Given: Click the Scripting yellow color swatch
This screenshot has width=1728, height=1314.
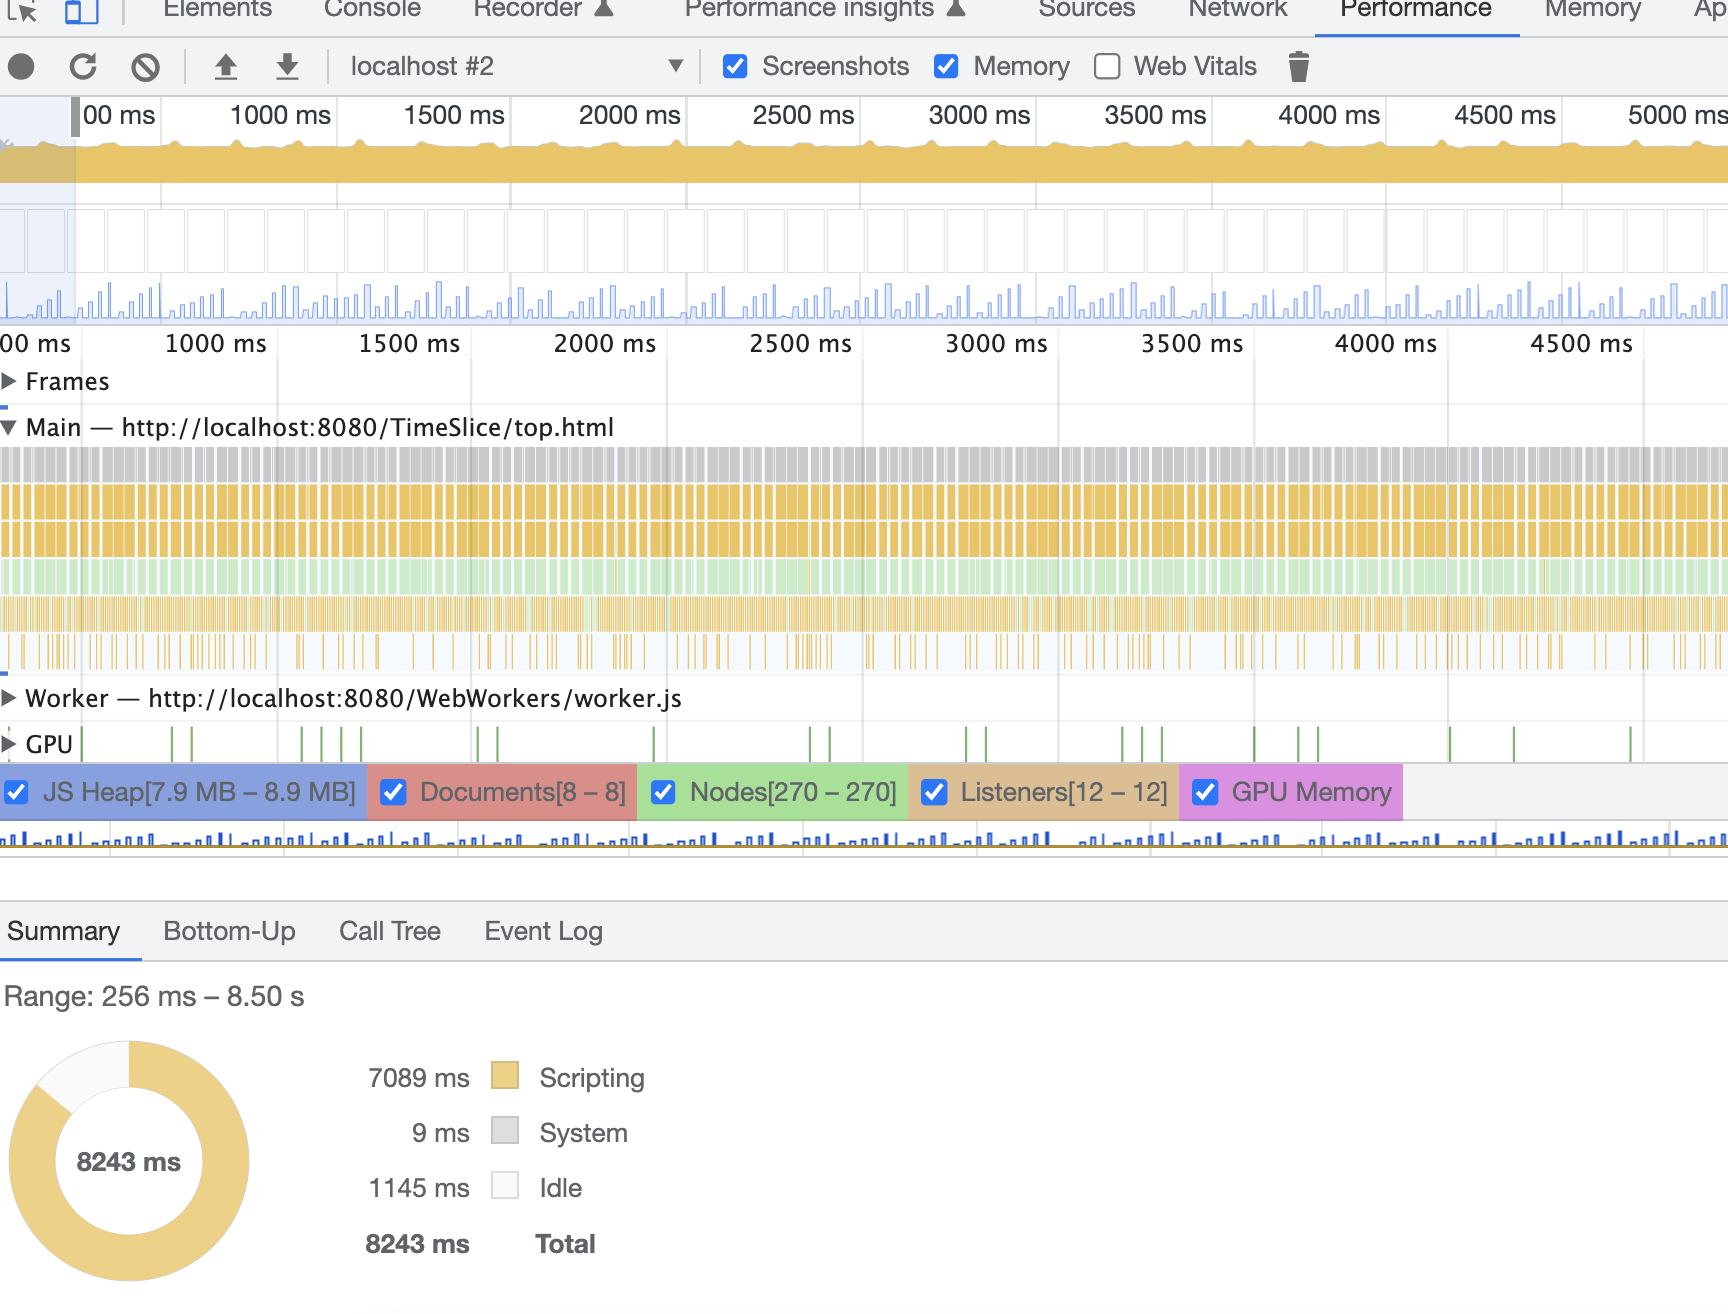Looking at the screenshot, I should tap(505, 1076).
